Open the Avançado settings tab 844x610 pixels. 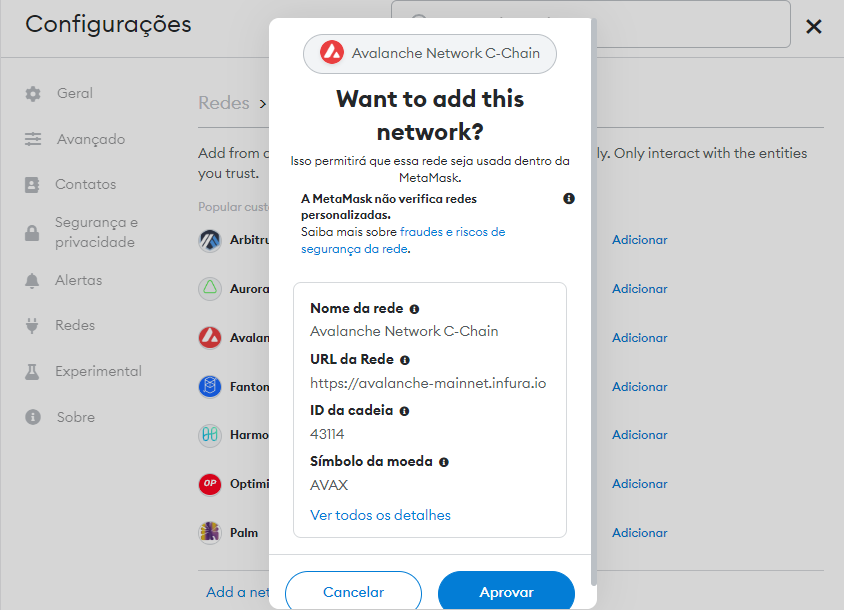tap(90, 139)
